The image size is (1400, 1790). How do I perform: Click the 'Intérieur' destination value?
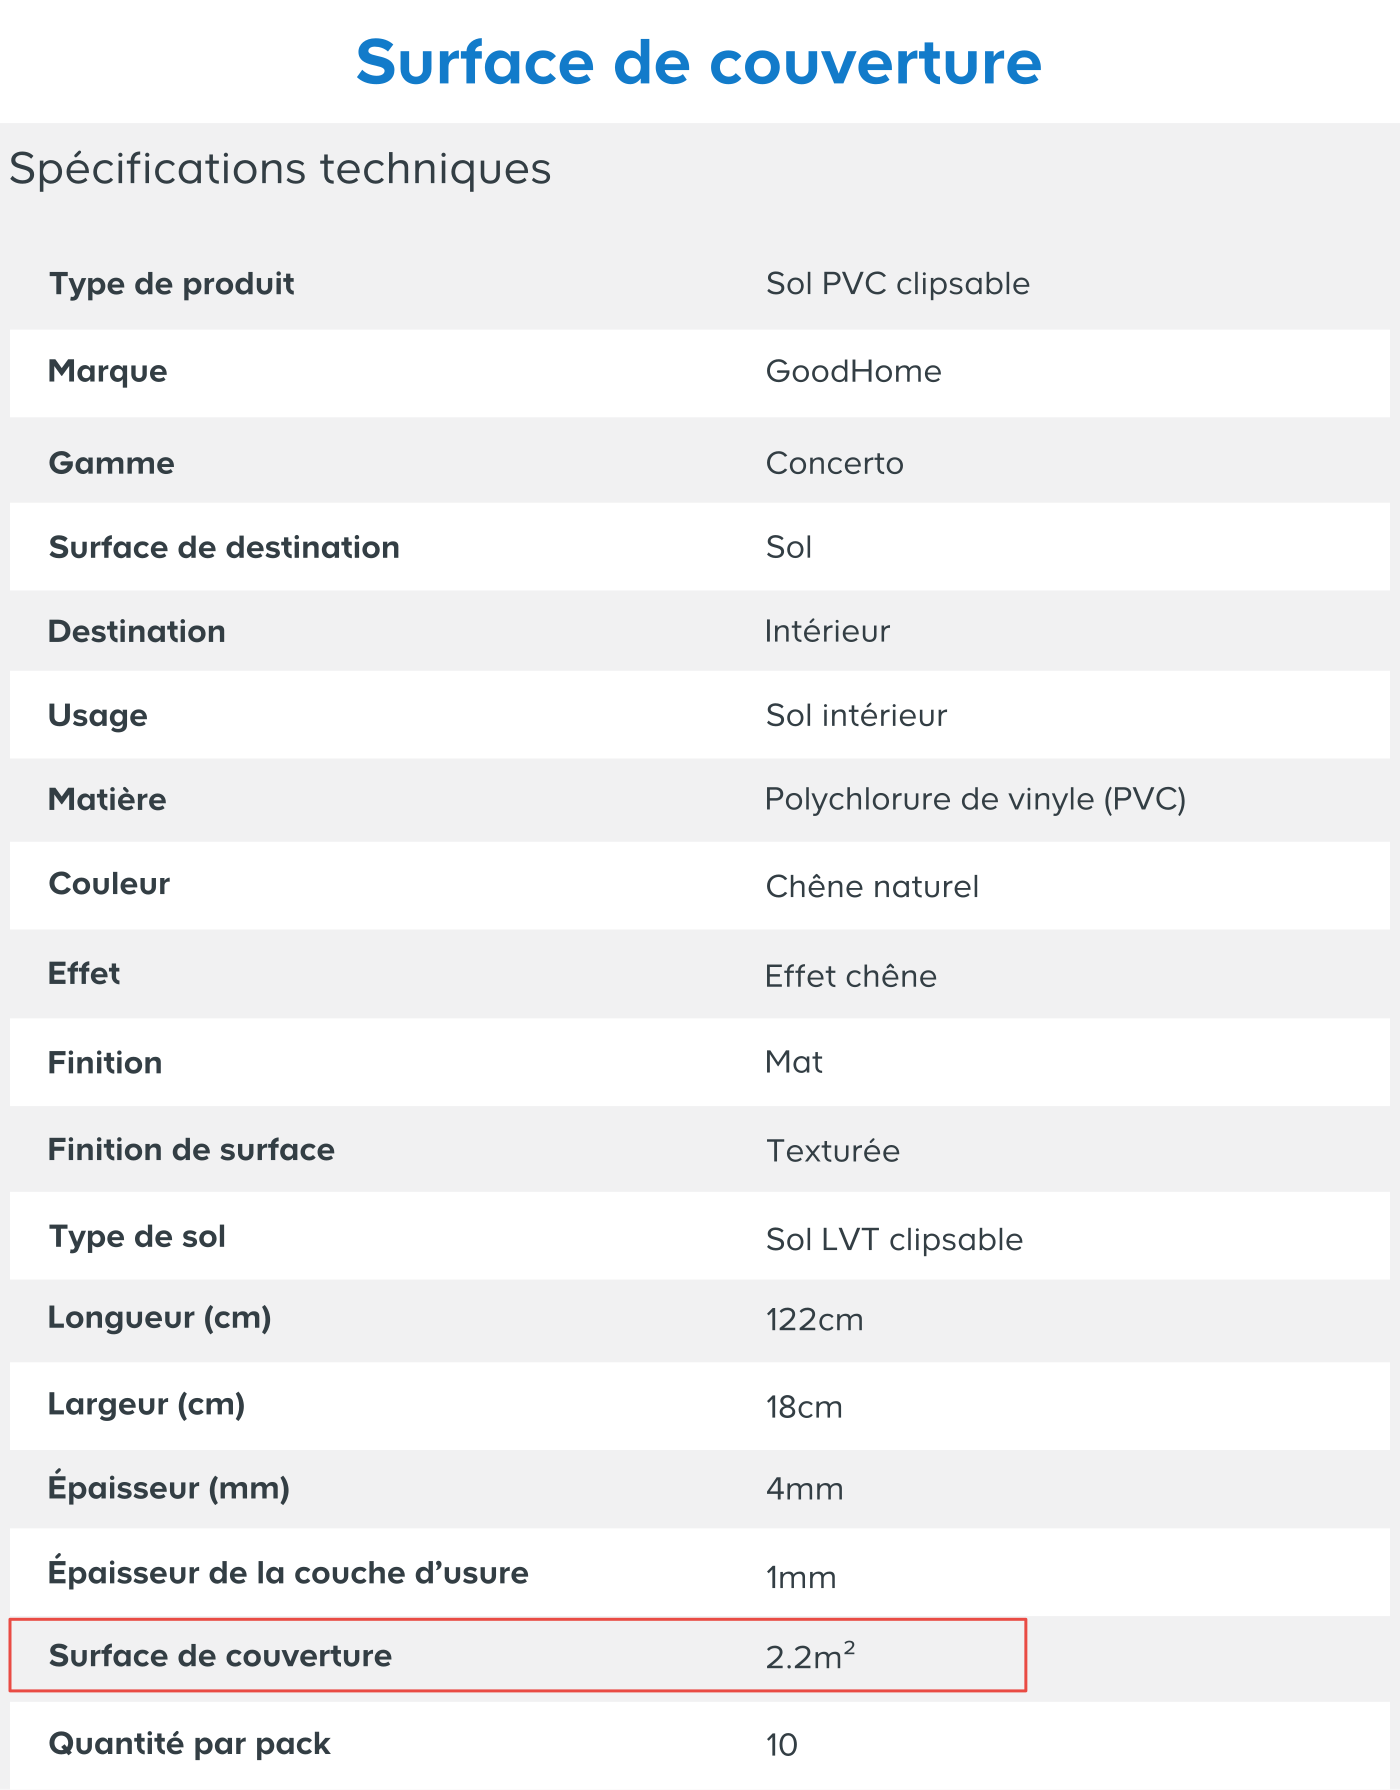coord(827,632)
